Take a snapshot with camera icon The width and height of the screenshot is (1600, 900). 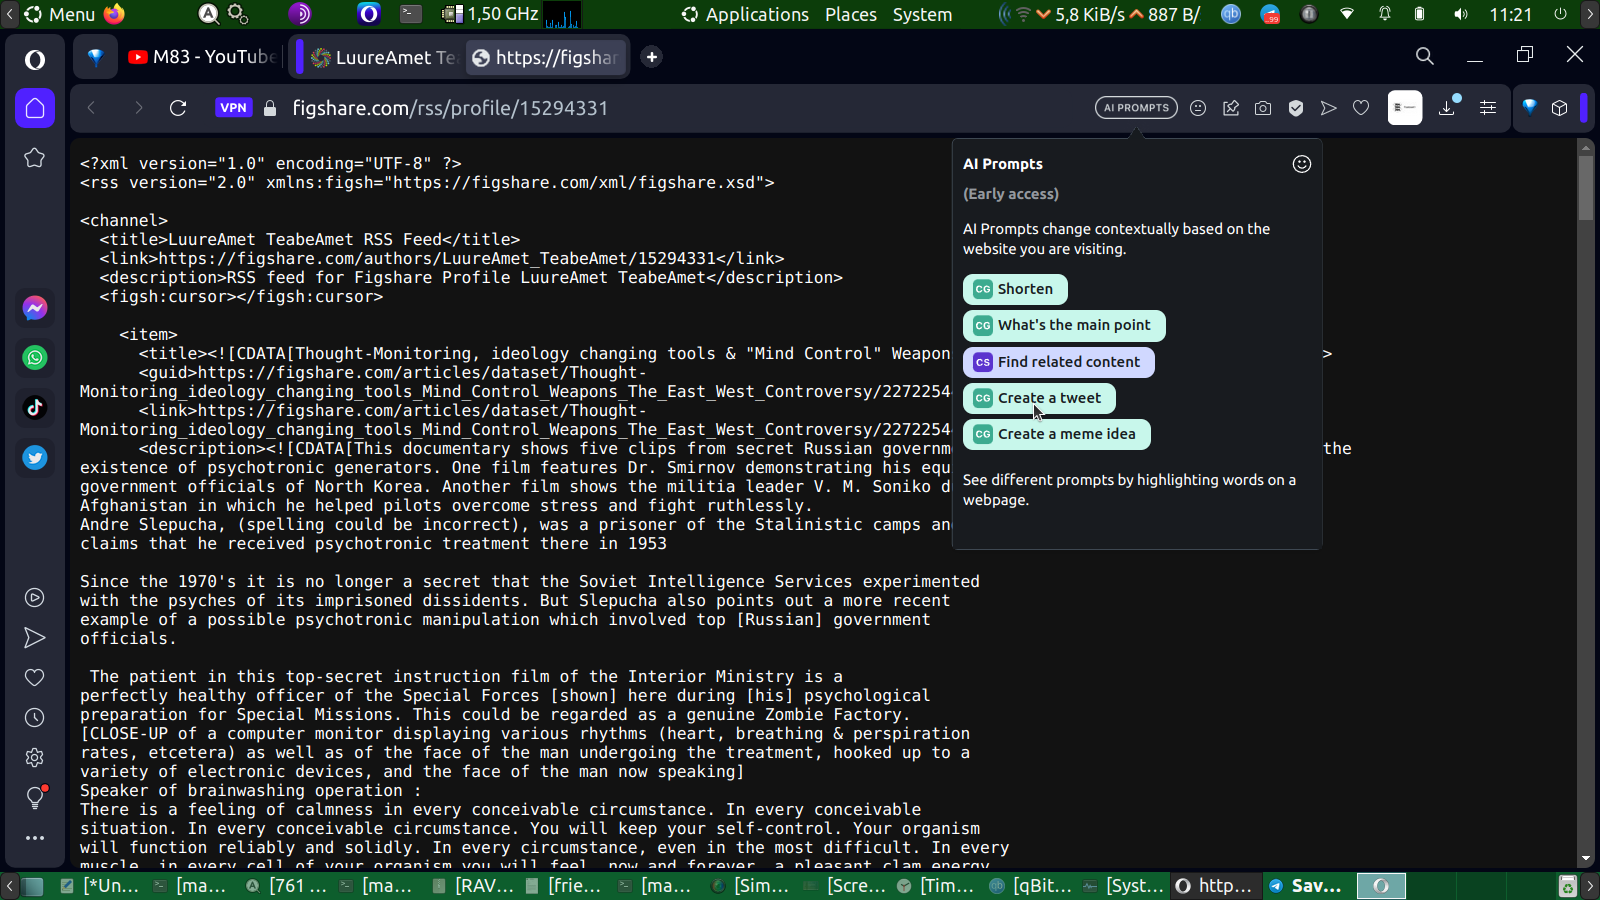[x=1263, y=108]
